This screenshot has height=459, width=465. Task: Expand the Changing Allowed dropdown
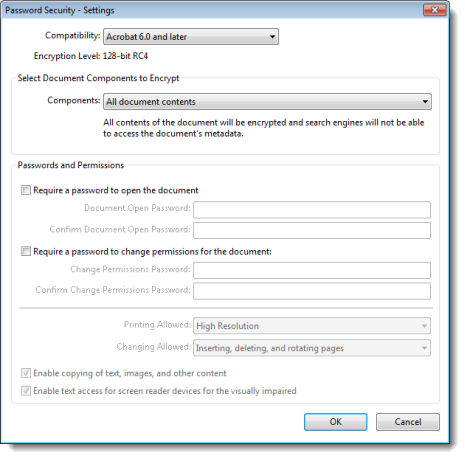click(x=312, y=348)
